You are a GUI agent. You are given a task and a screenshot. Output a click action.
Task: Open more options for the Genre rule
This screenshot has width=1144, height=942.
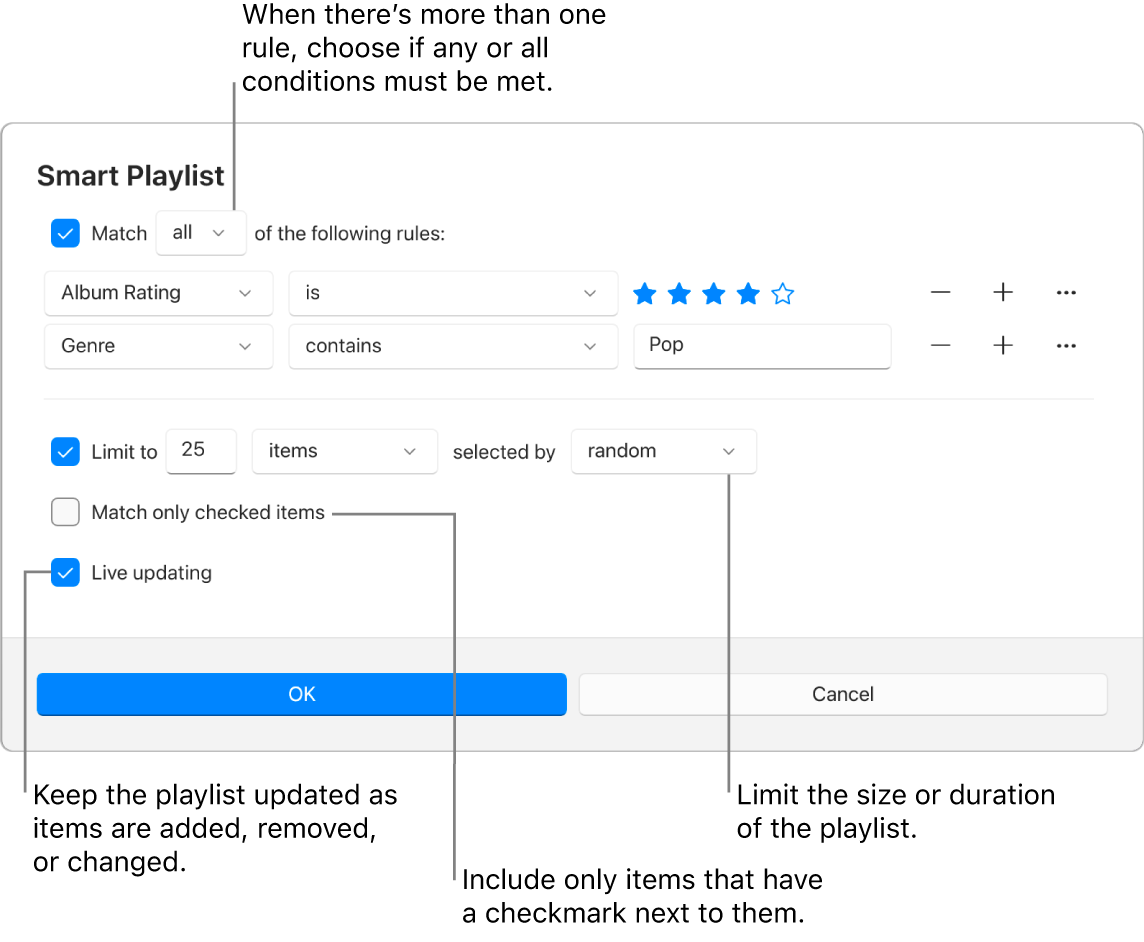(1066, 346)
